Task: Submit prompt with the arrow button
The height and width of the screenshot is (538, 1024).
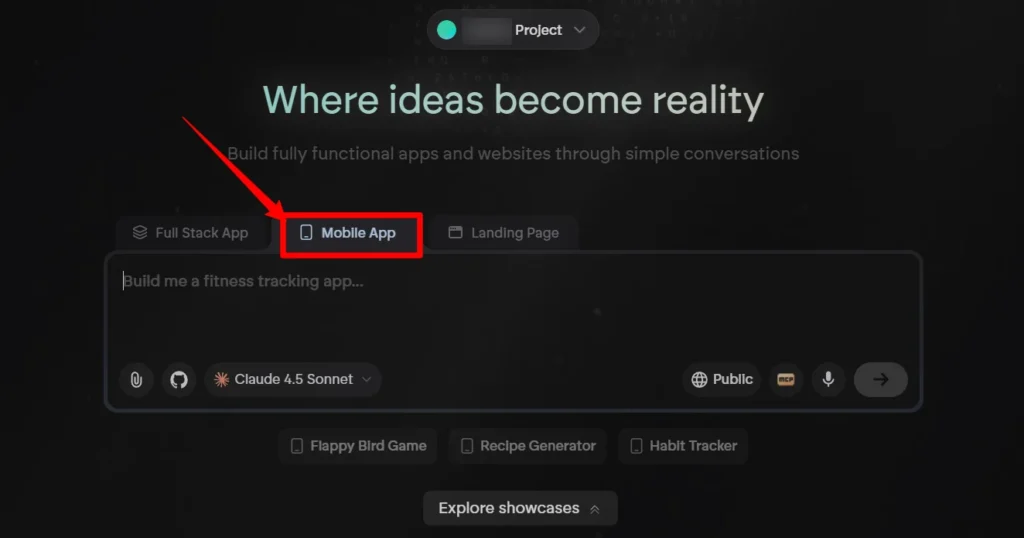Action: (x=880, y=379)
